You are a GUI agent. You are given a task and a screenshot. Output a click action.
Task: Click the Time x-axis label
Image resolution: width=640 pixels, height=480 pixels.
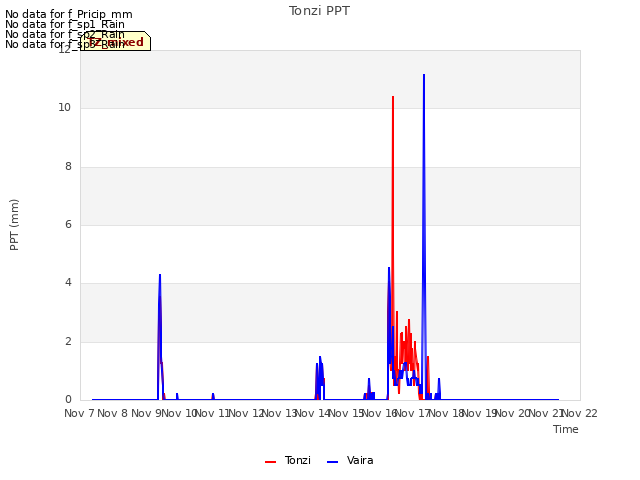[566, 429]
